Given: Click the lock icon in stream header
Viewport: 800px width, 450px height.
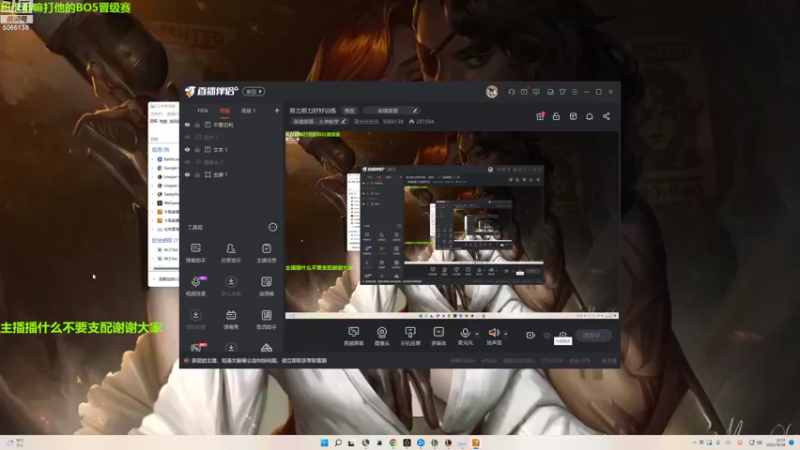Looking at the screenshot, I should pyautogui.click(x=556, y=116).
